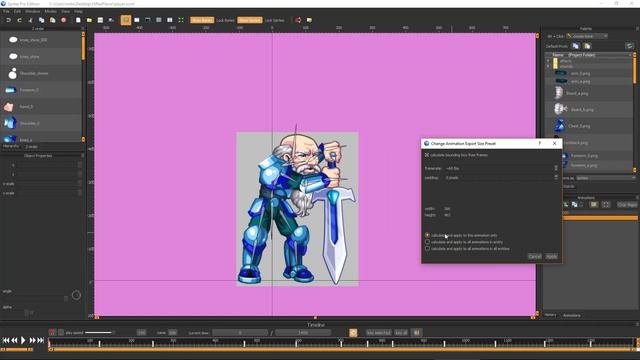Viewport: 640px width, 360px height.
Task: Click Cancel in export size dialog
Action: 535,256
